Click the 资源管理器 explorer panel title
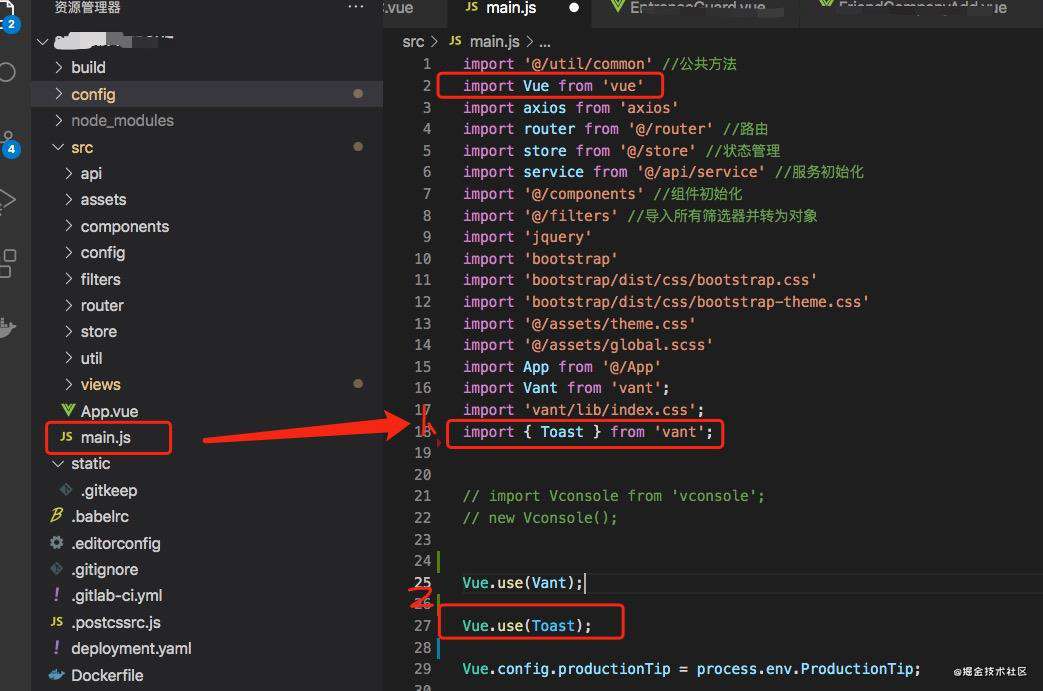The image size is (1043, 691). coord(87,7)
